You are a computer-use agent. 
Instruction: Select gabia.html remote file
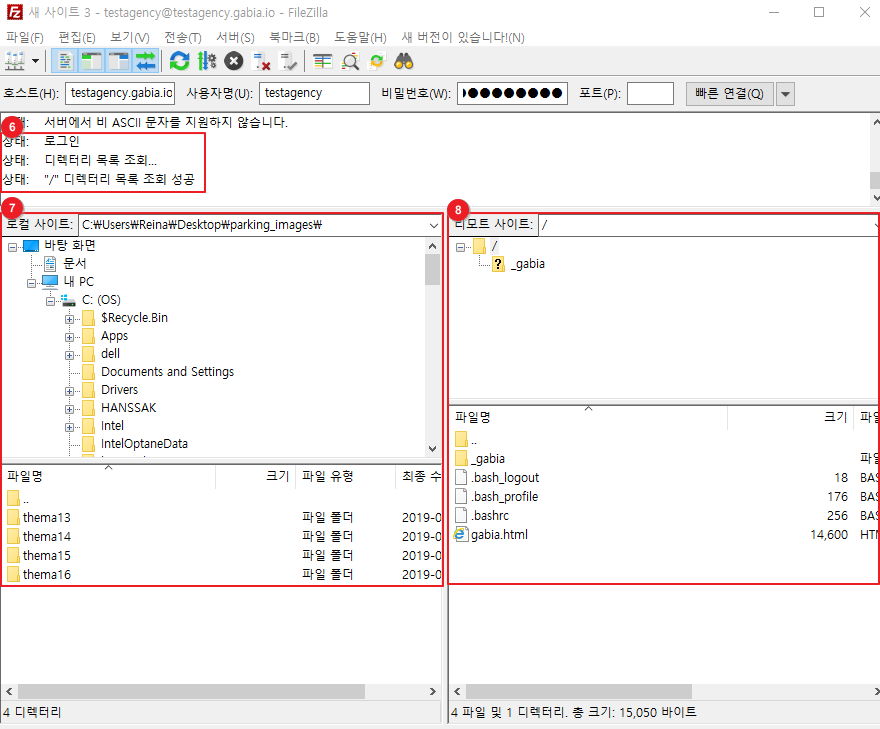[499, 534]
